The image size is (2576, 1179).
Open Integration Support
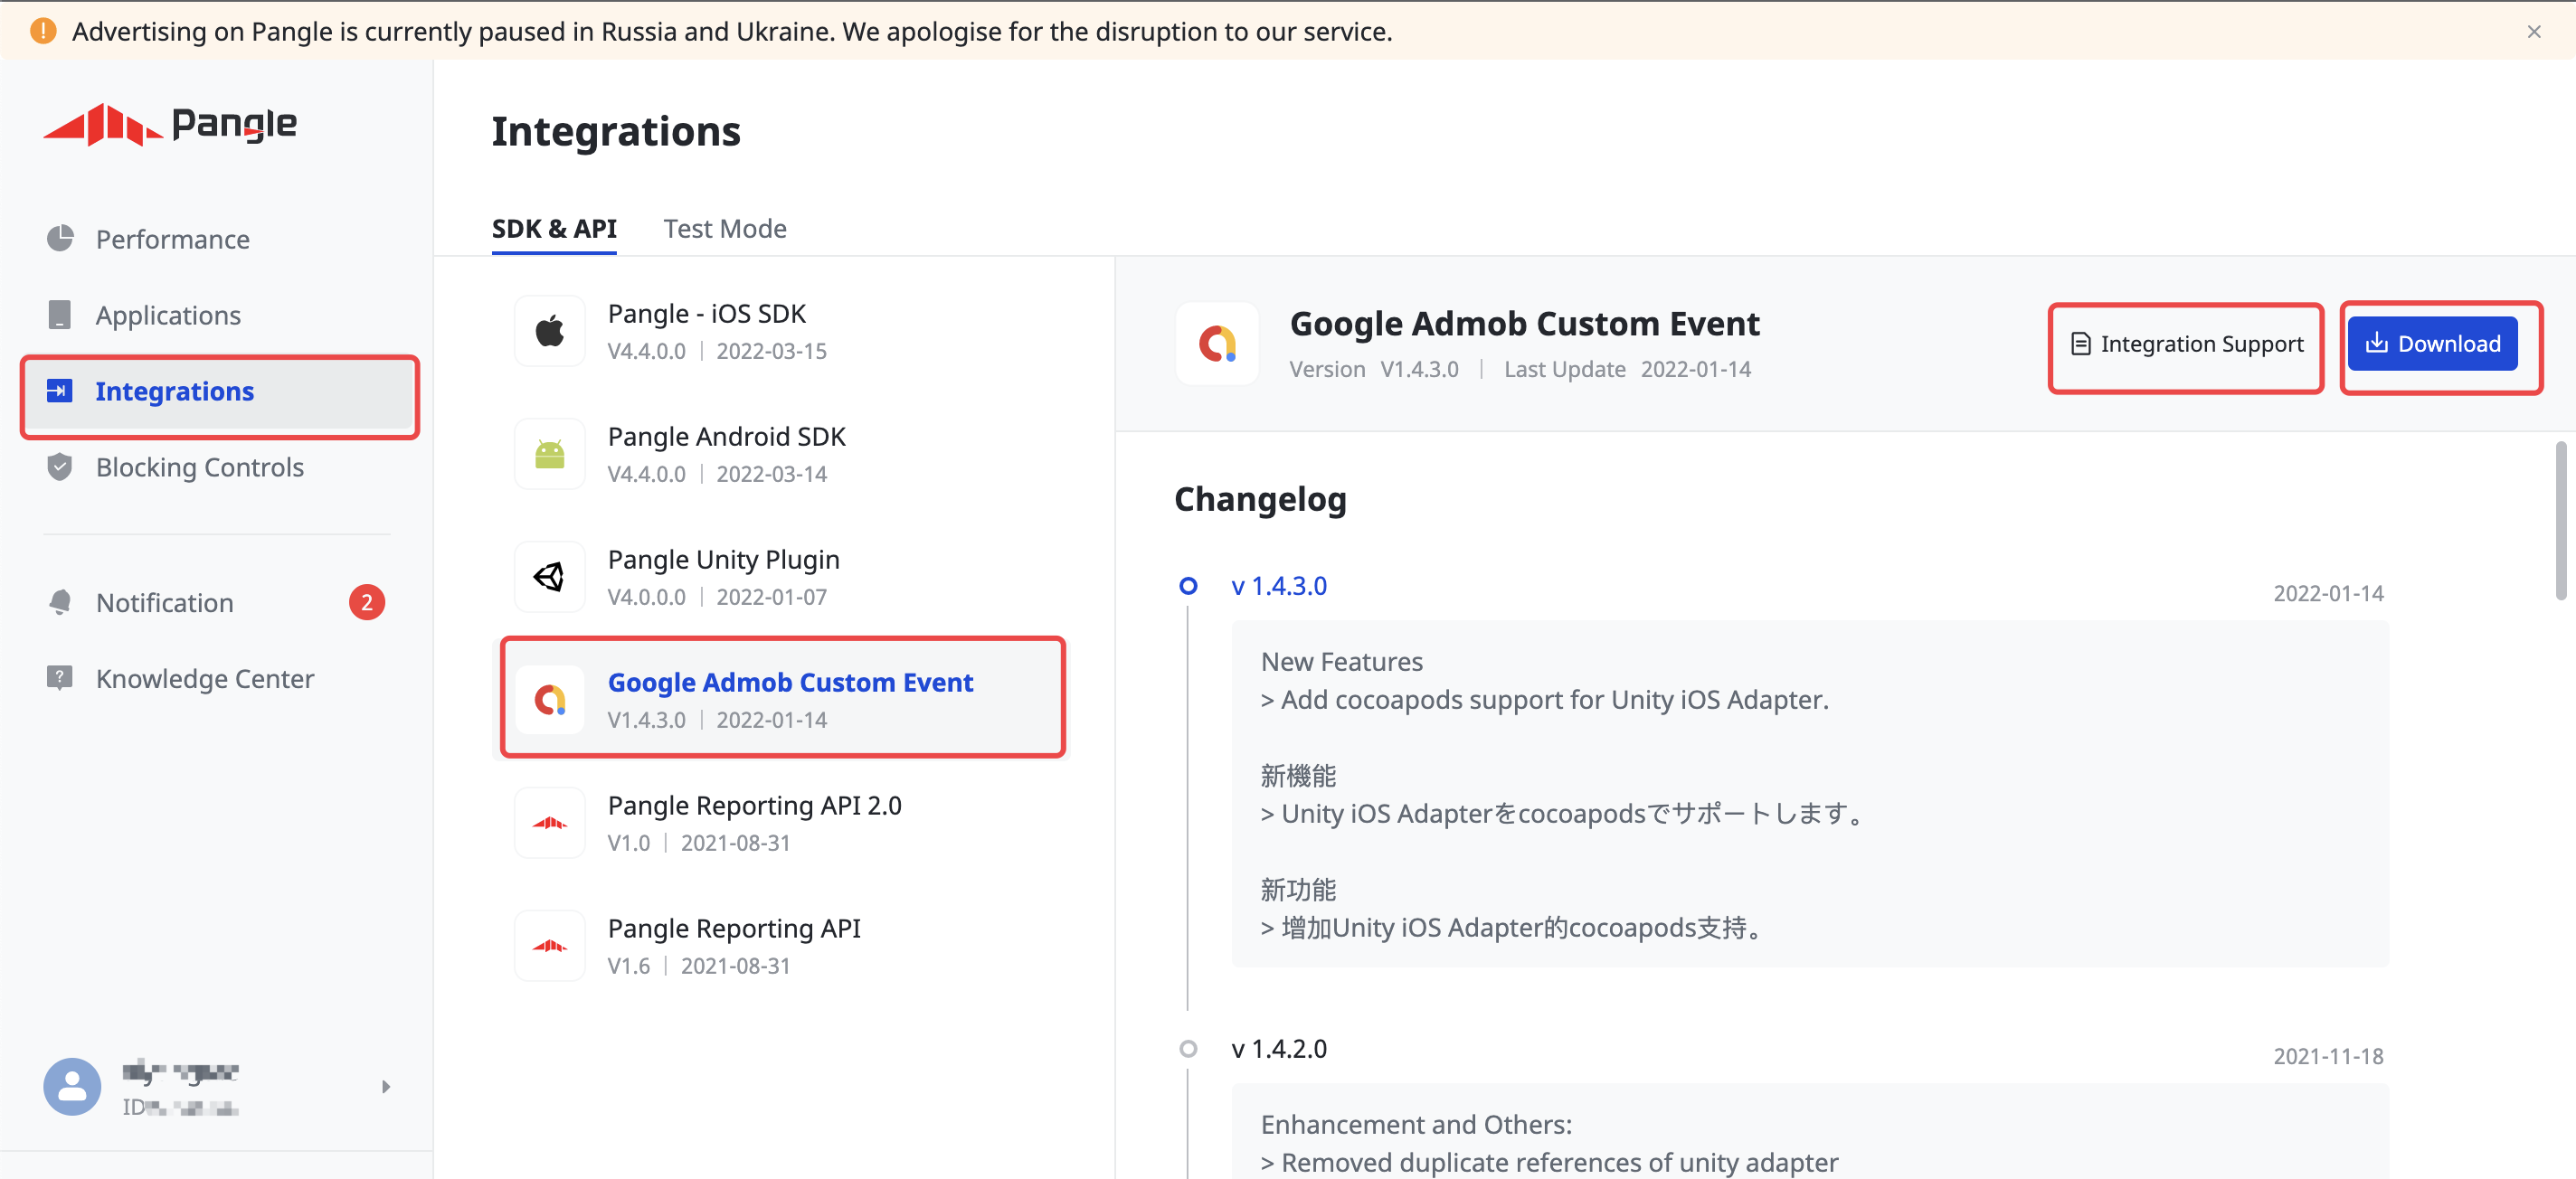[x=2186, y=344]
